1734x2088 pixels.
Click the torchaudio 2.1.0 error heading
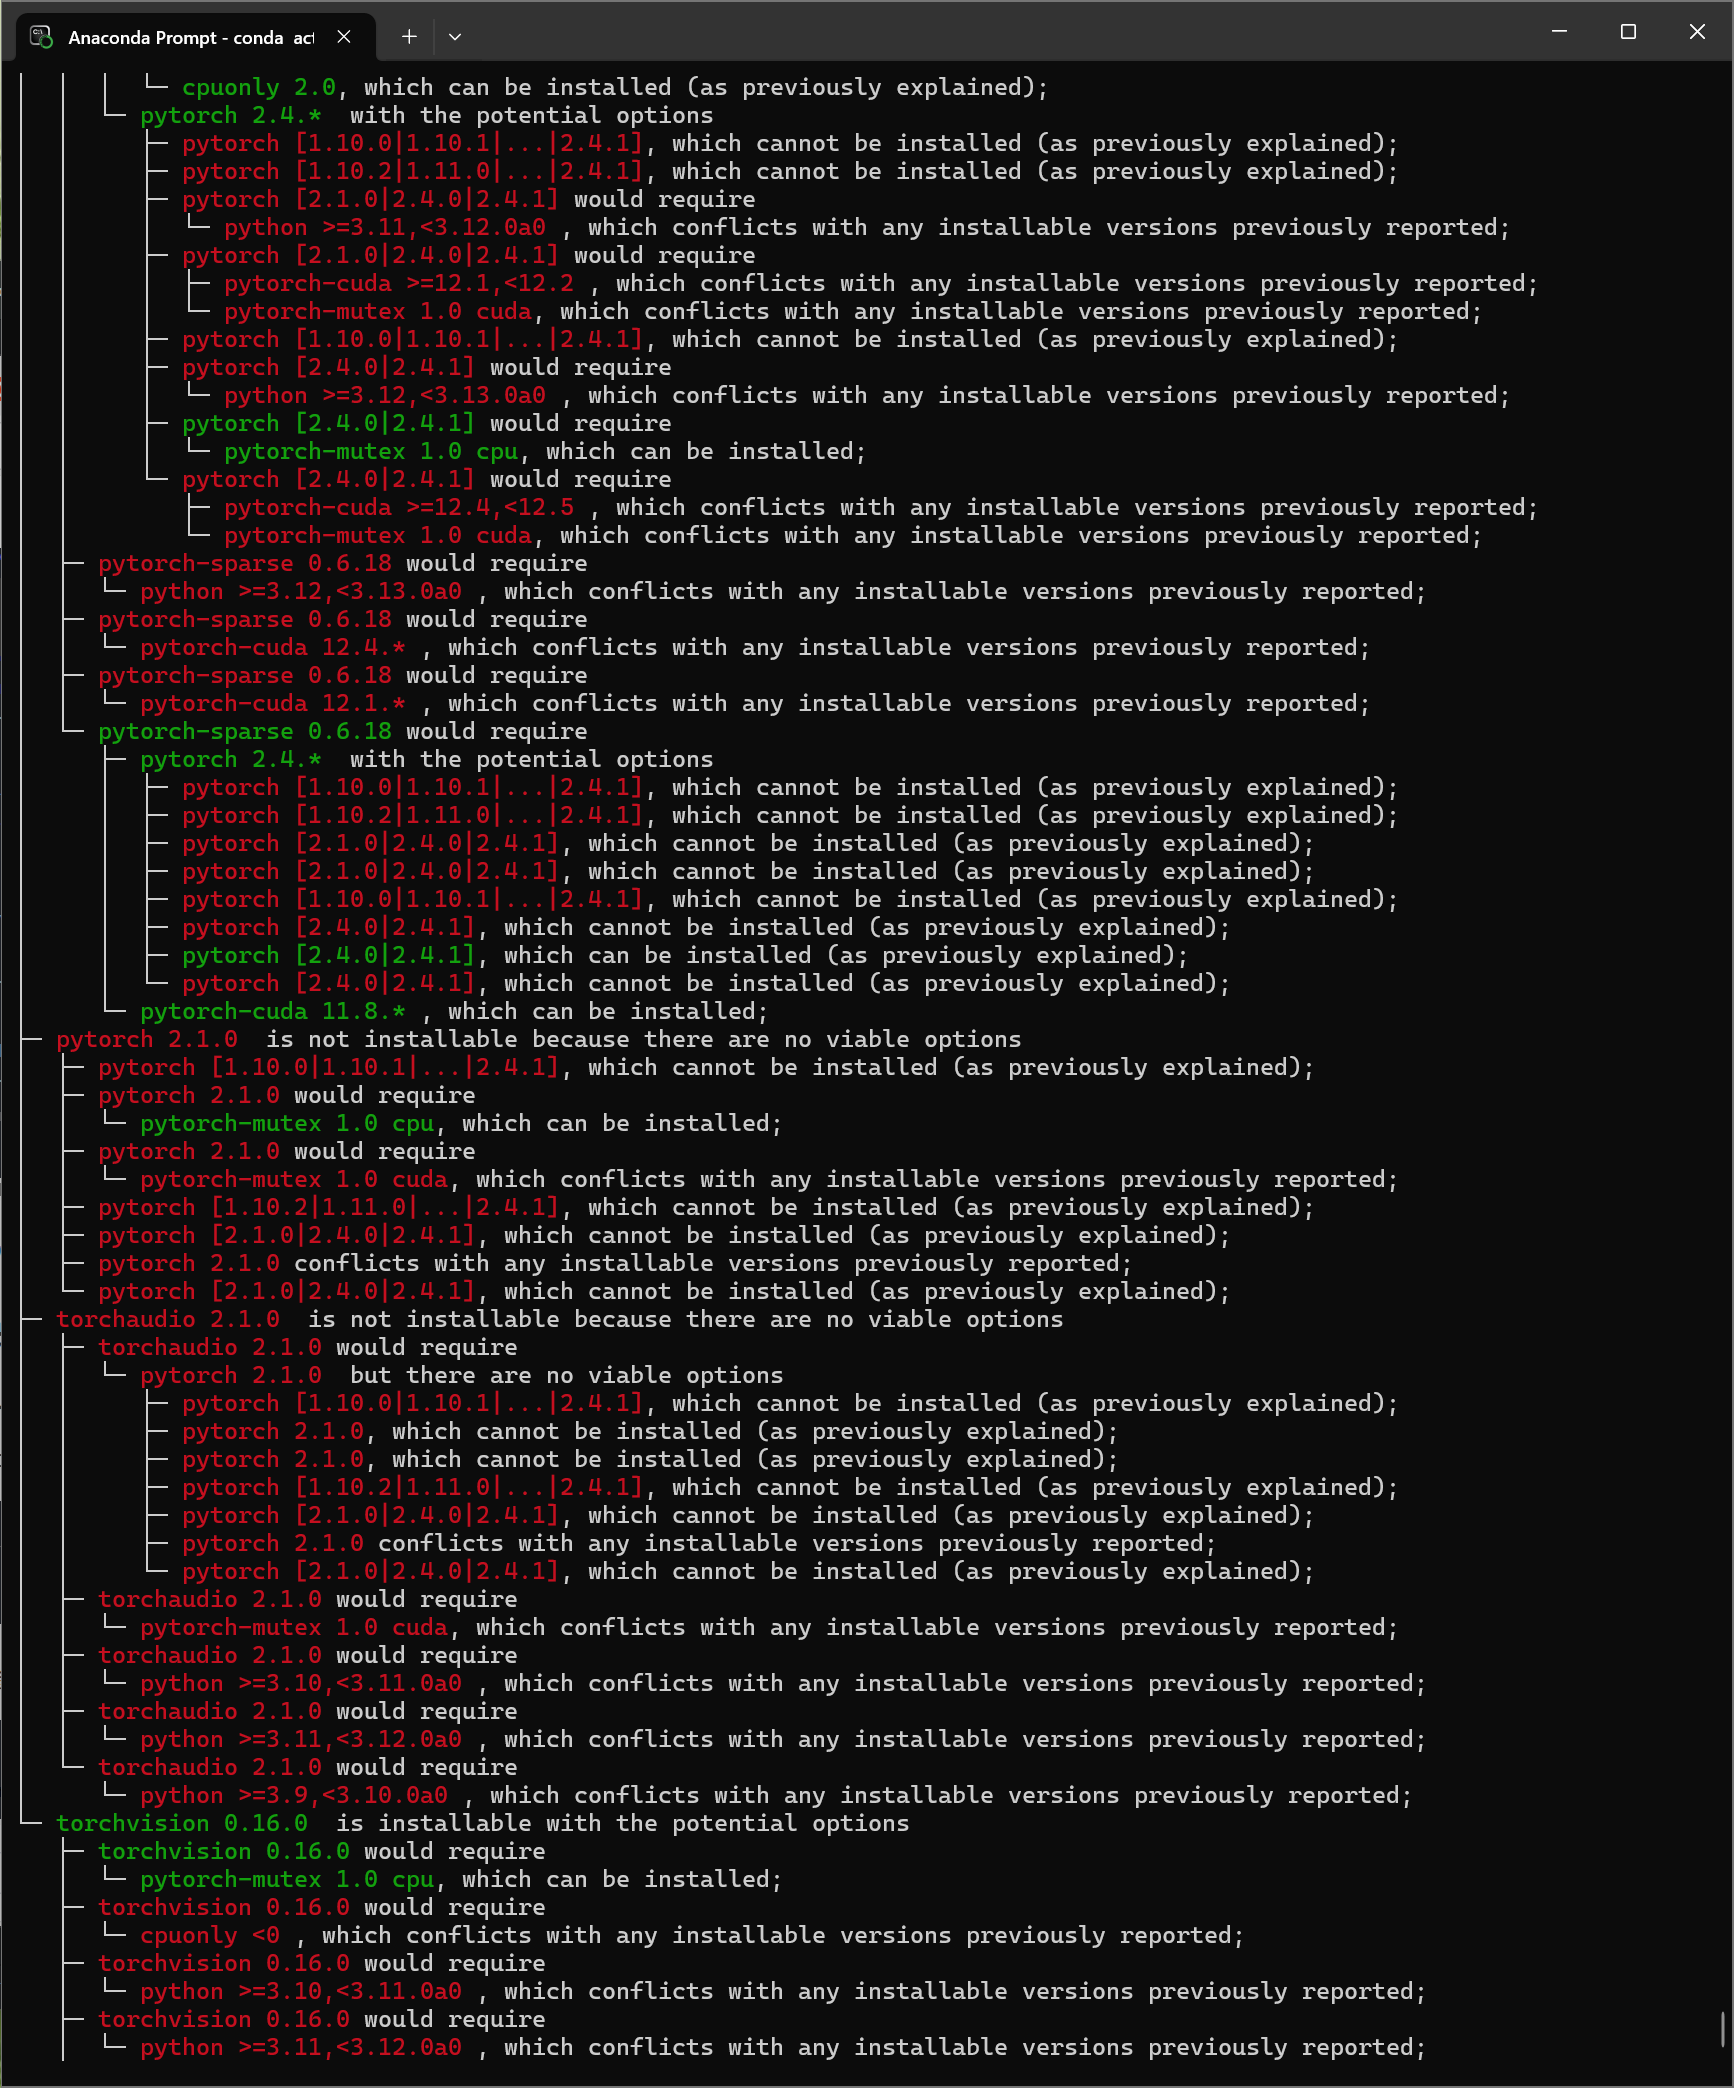(x=168, y=1319)
